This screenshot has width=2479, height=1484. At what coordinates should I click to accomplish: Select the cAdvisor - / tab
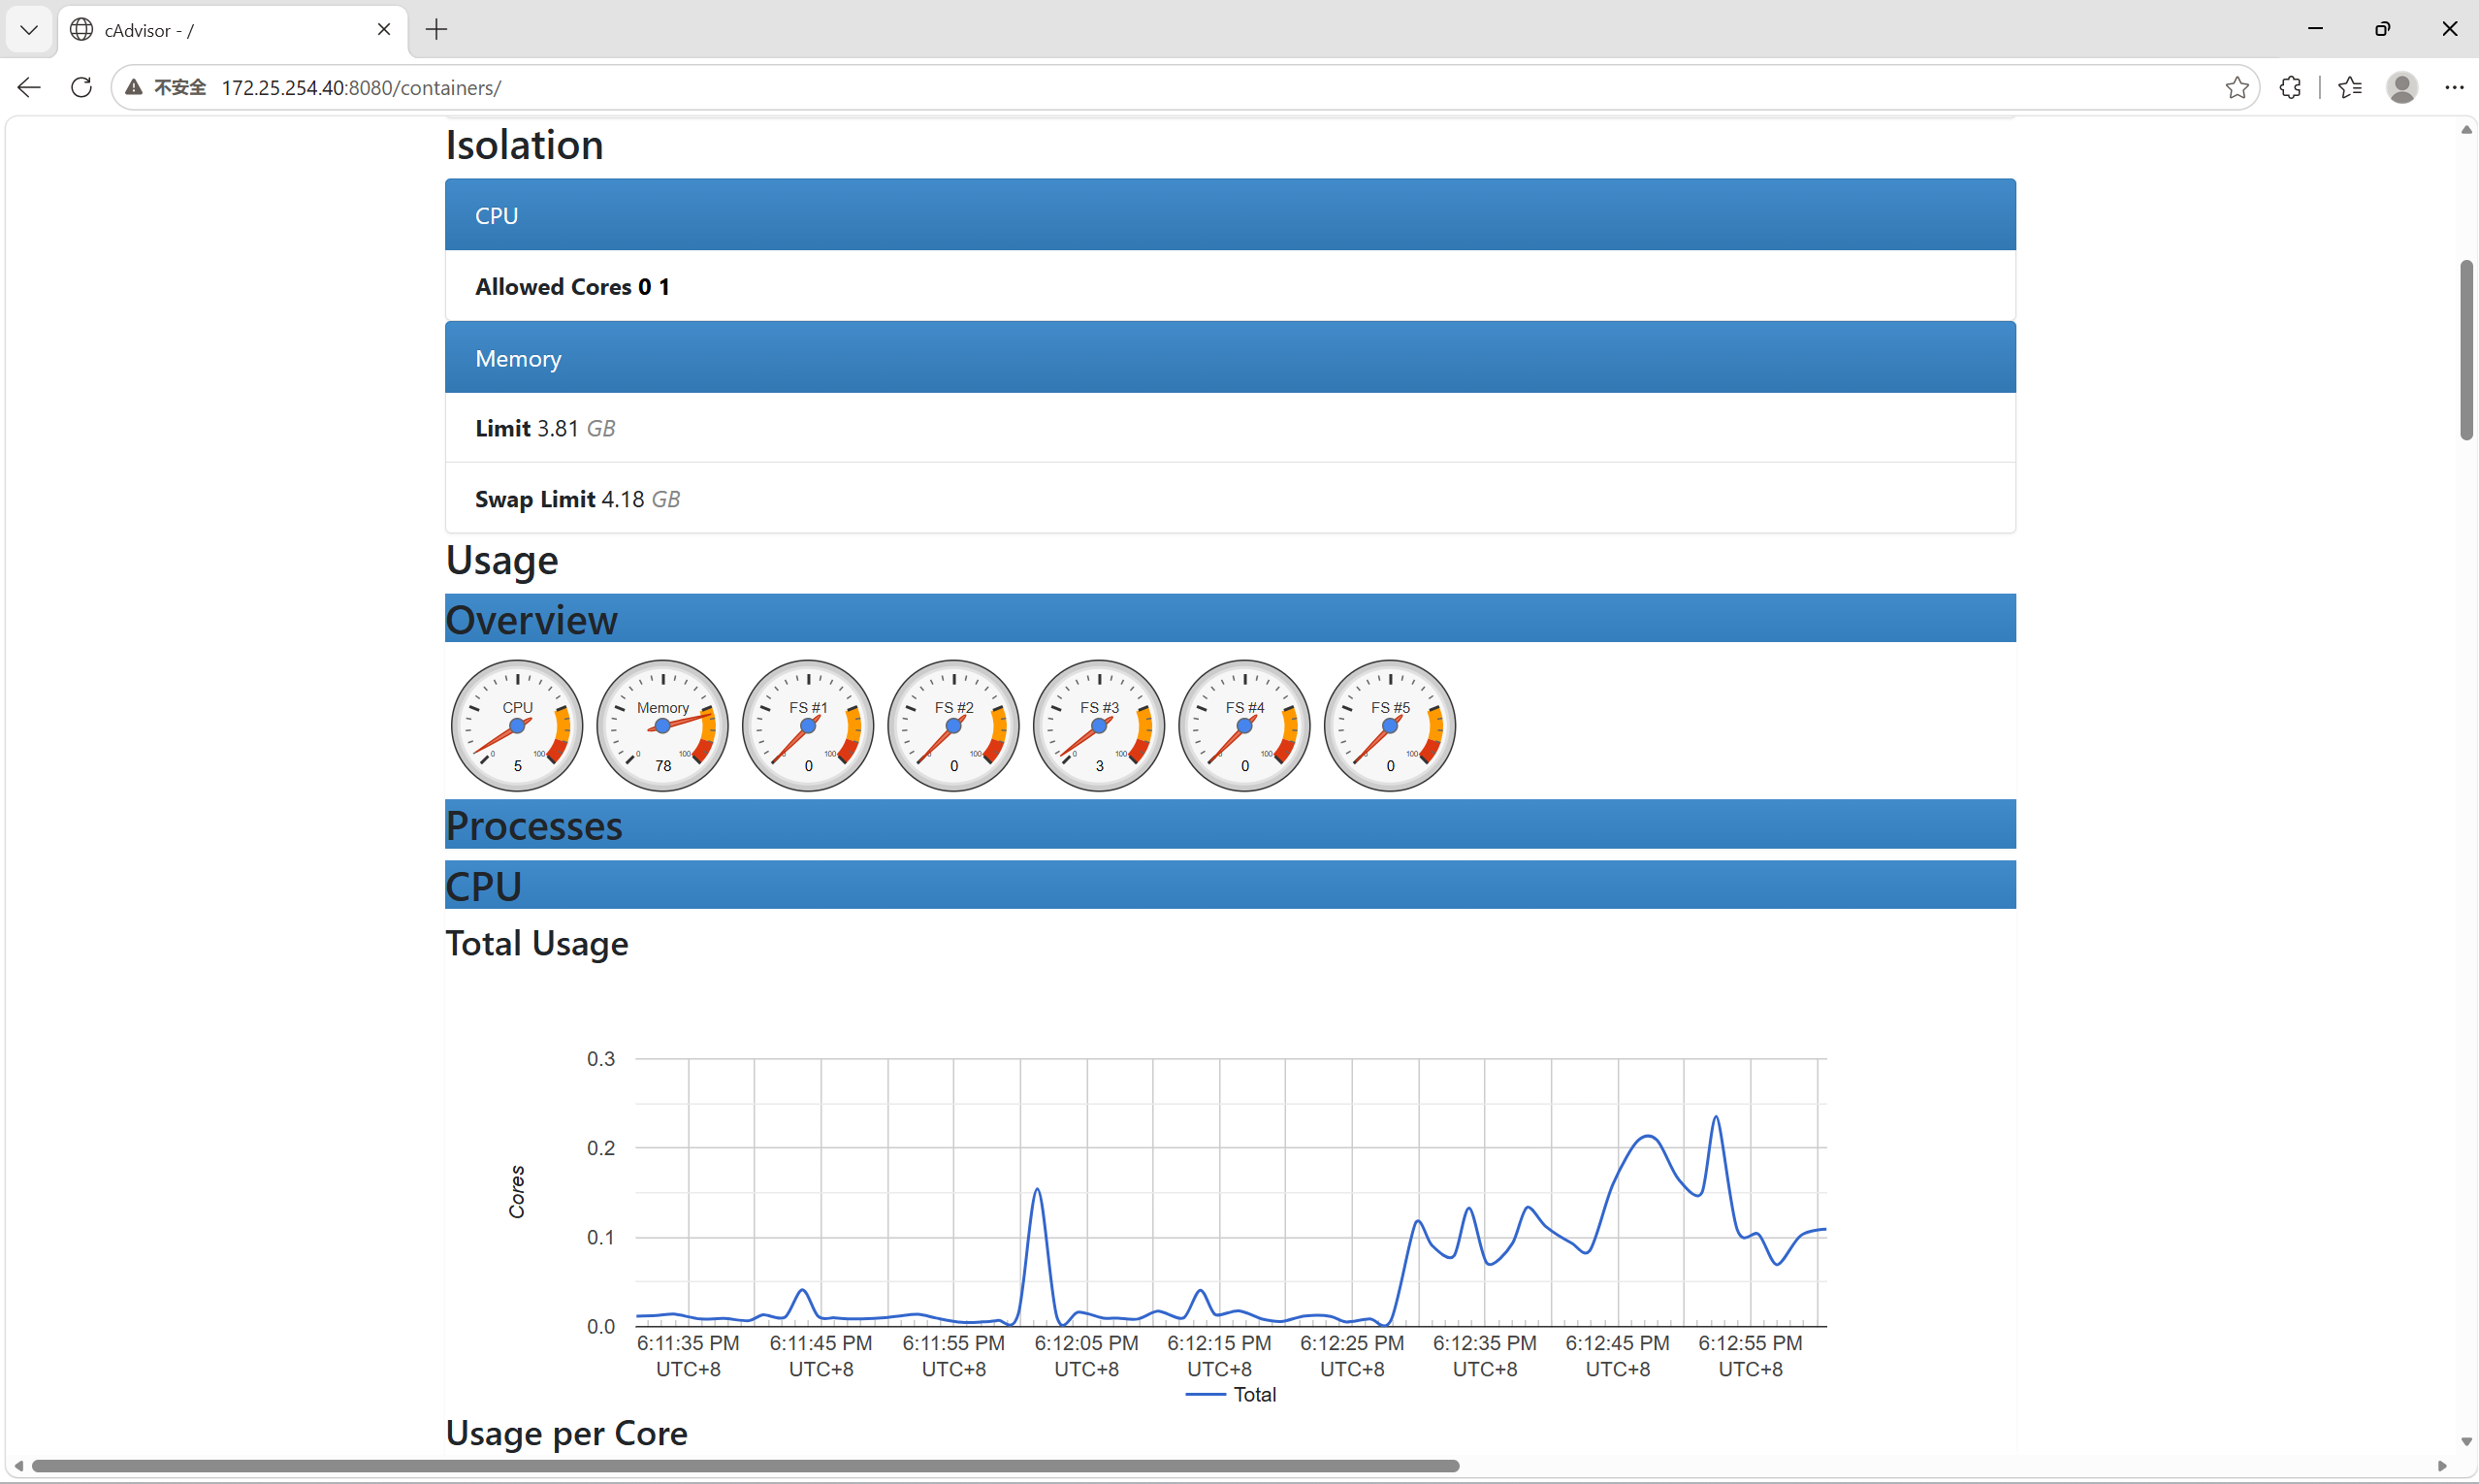(x=232, y=30)
